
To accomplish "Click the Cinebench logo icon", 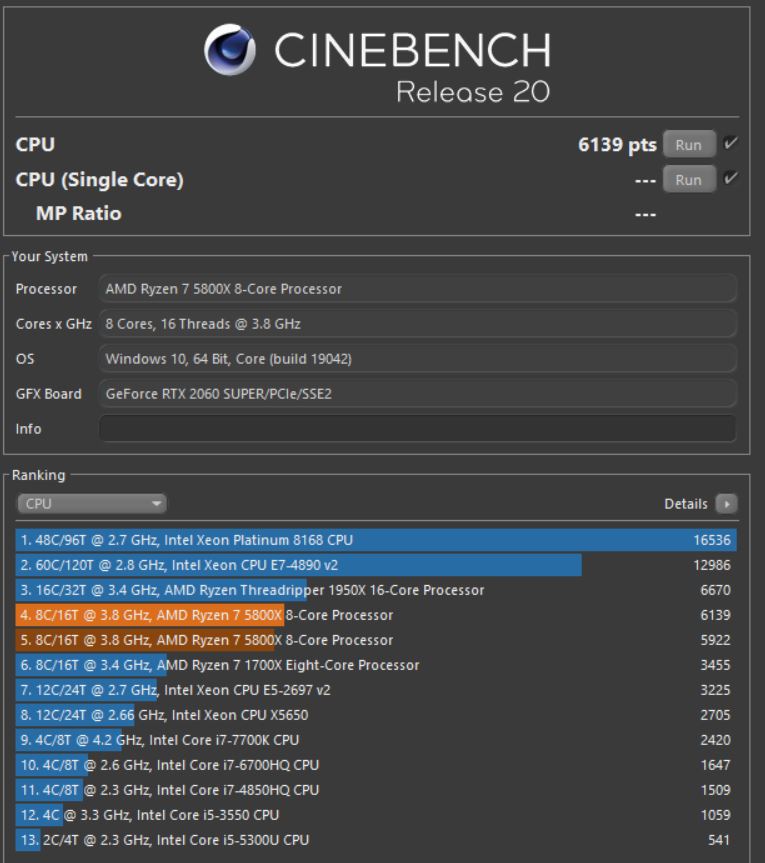I will pyautogui.click(x=230, y=50).
